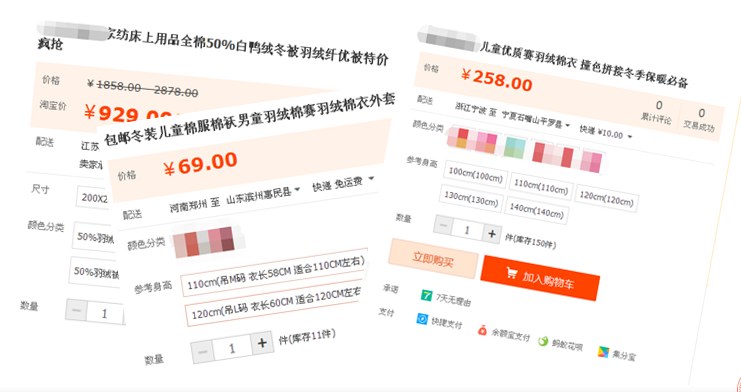The image size is (741, 392).
Task: Decrease quantity with minus on ¥929 bedding page
Action: tap(77, 311)
